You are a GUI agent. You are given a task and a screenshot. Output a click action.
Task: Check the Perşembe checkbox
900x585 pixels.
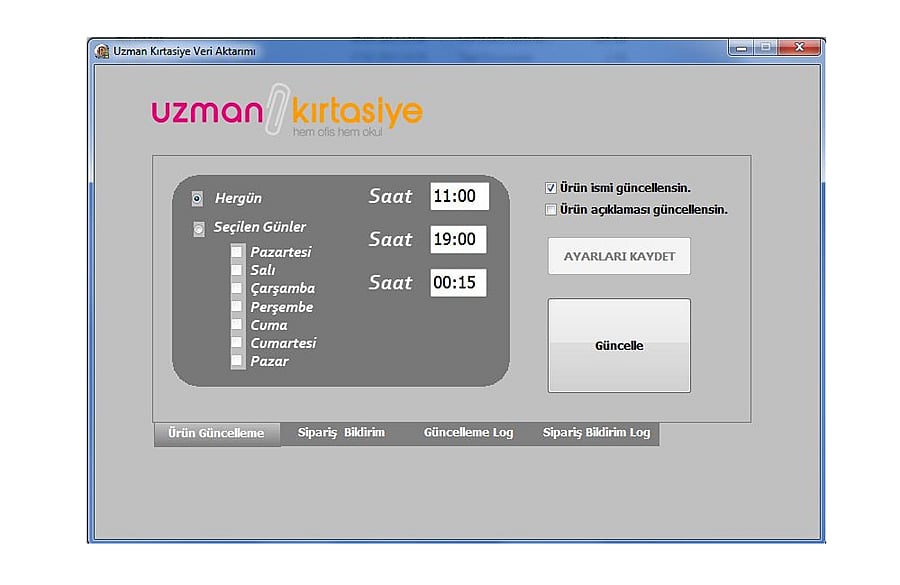pyautogui.click(x=236, y=306)
